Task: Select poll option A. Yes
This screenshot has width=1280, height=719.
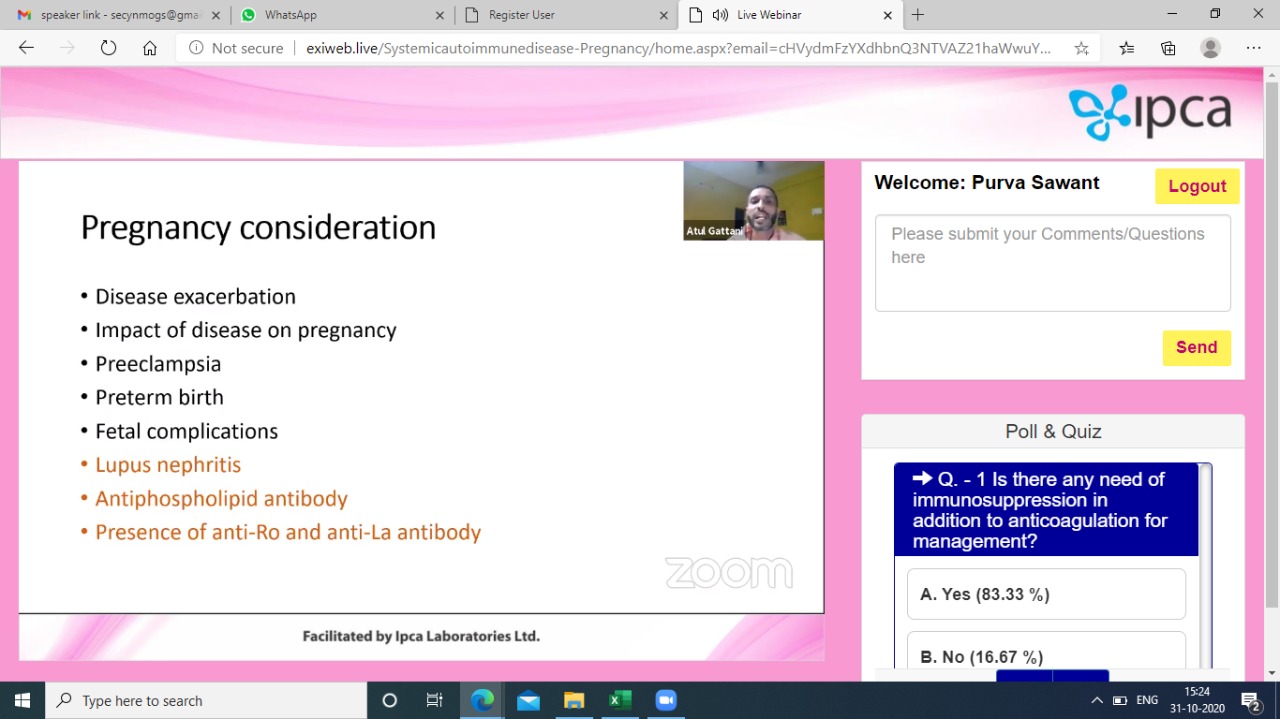Action: click(x=1046, y=594)
